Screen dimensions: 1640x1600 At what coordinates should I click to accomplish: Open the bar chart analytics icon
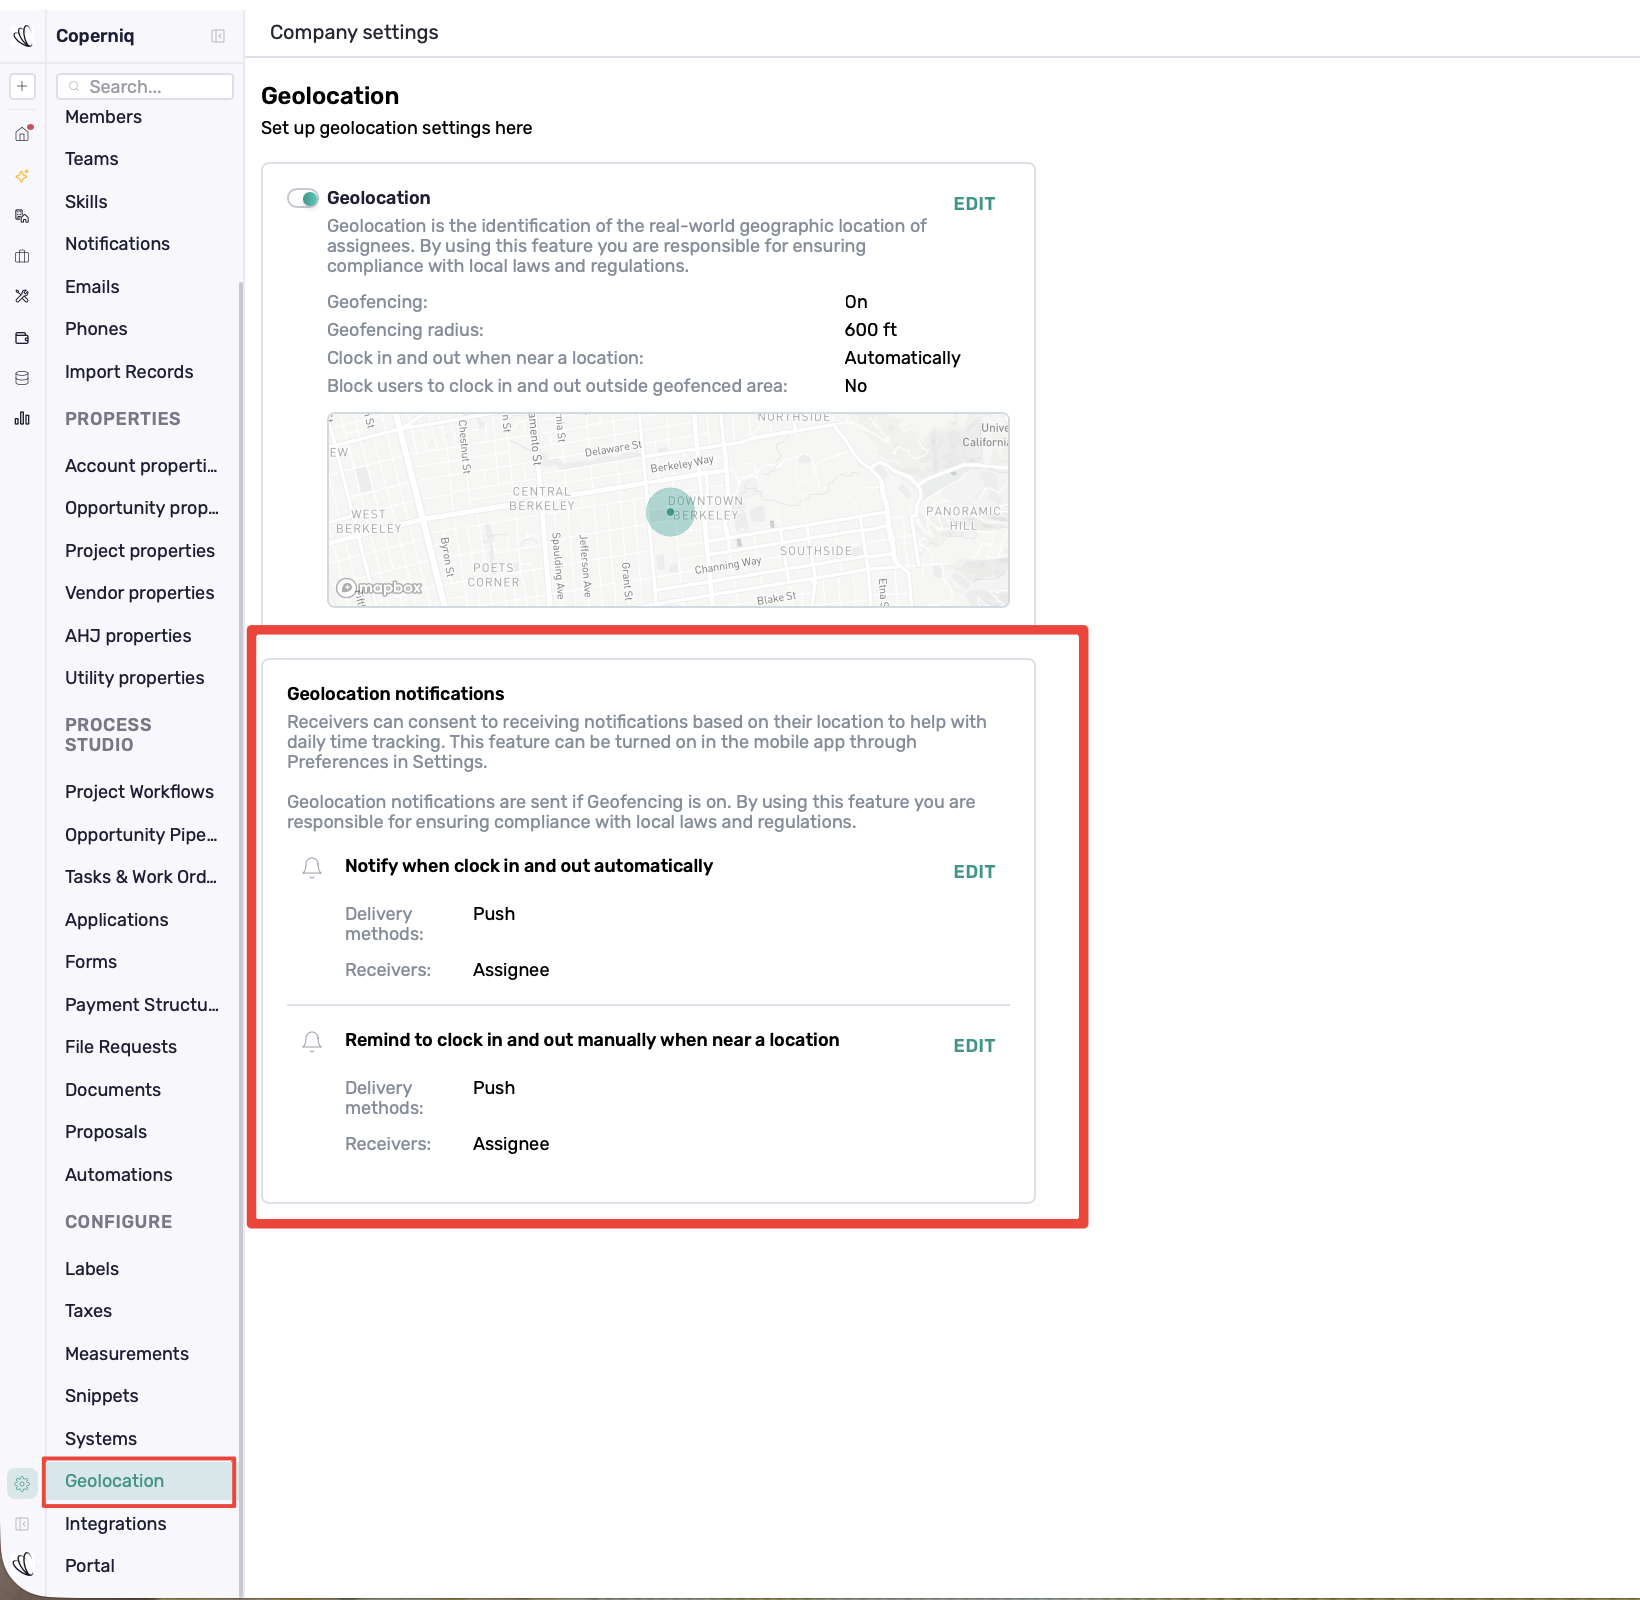22,418
